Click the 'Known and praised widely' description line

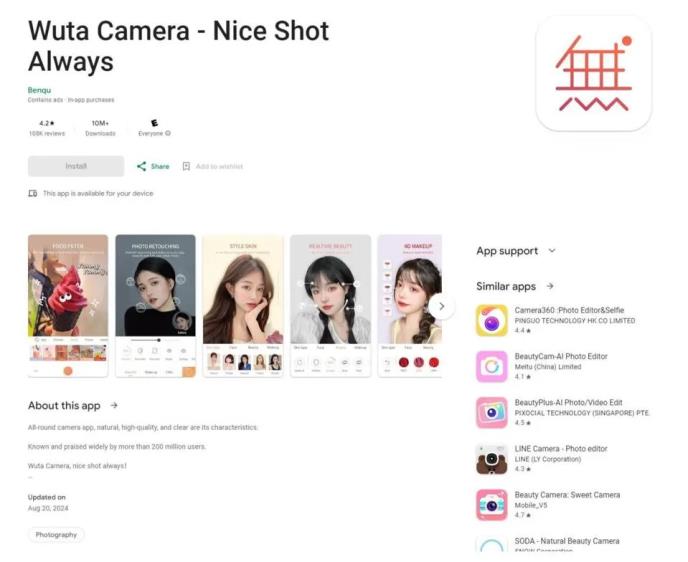tap(117, 447)
